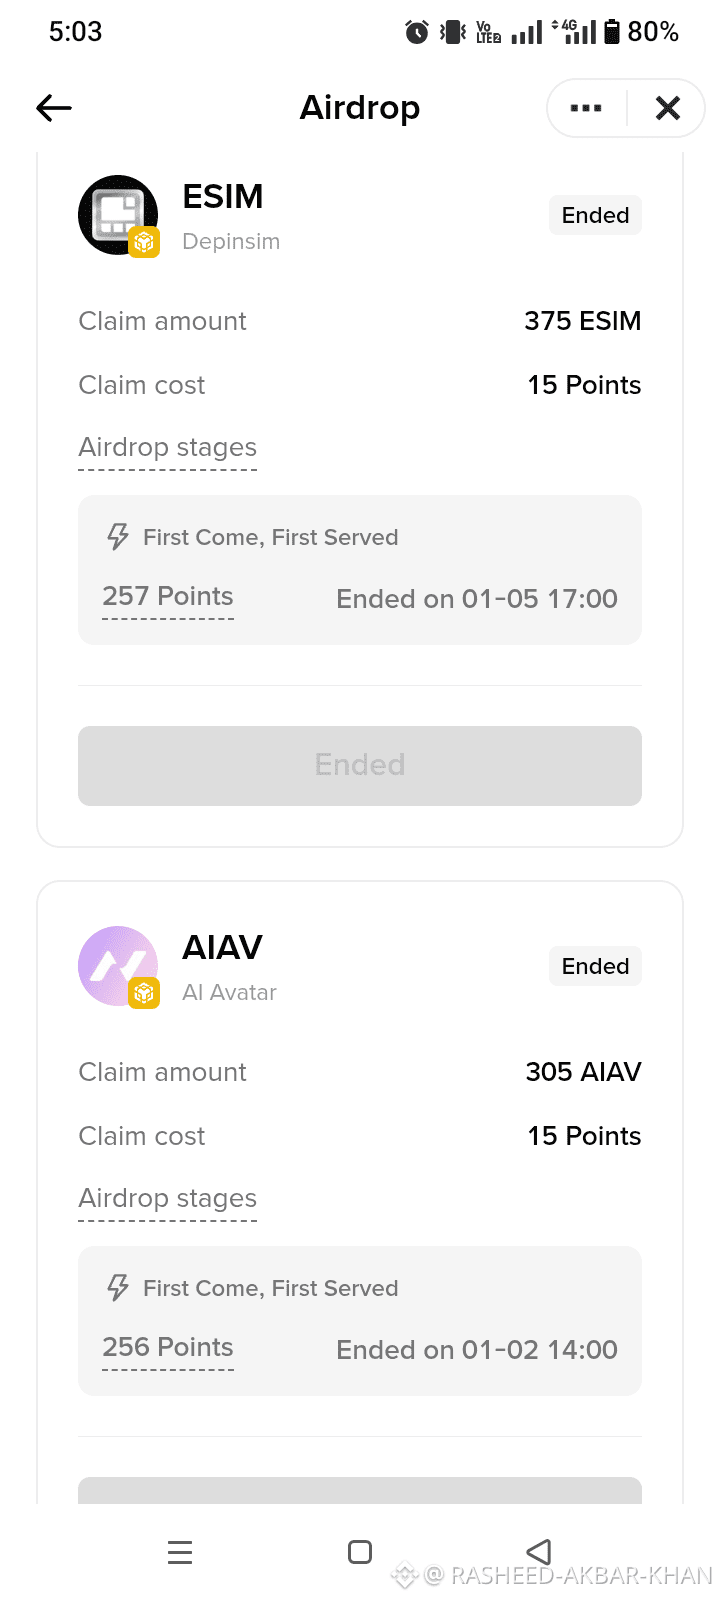The width and height of the screenshot is (720, 1600).
Task: Tap the ESIM token name heading
Action: click(x=223, y=197)
